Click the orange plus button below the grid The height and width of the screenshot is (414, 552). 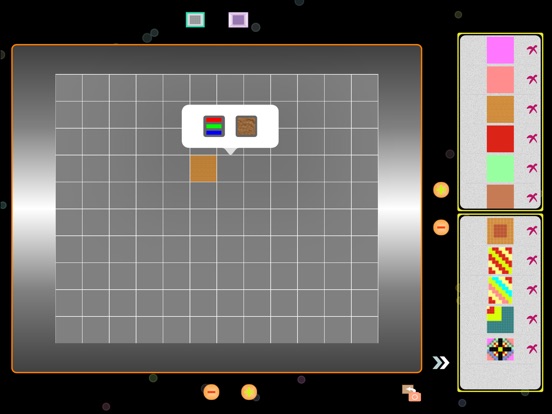point(249,392)
